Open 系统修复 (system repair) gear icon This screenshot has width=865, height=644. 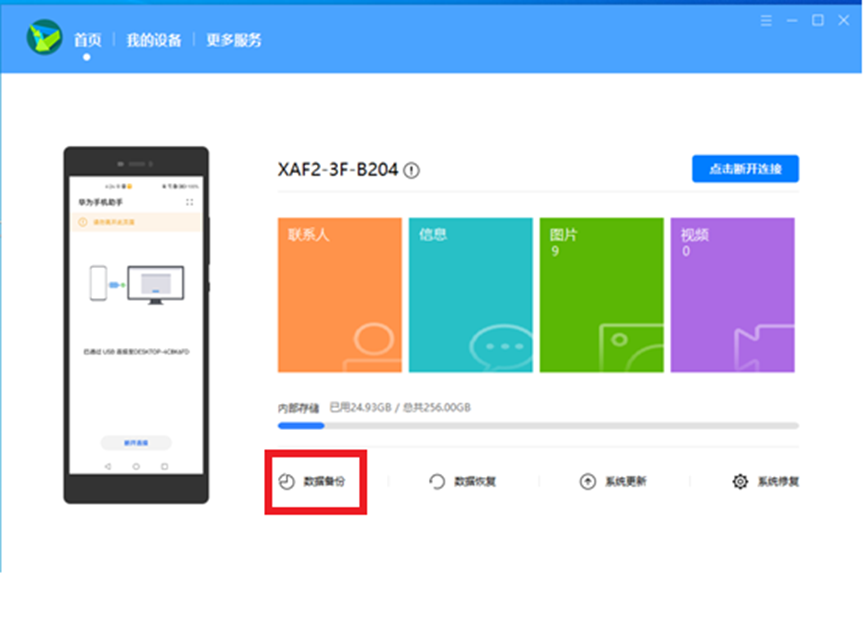coord(740,482)
